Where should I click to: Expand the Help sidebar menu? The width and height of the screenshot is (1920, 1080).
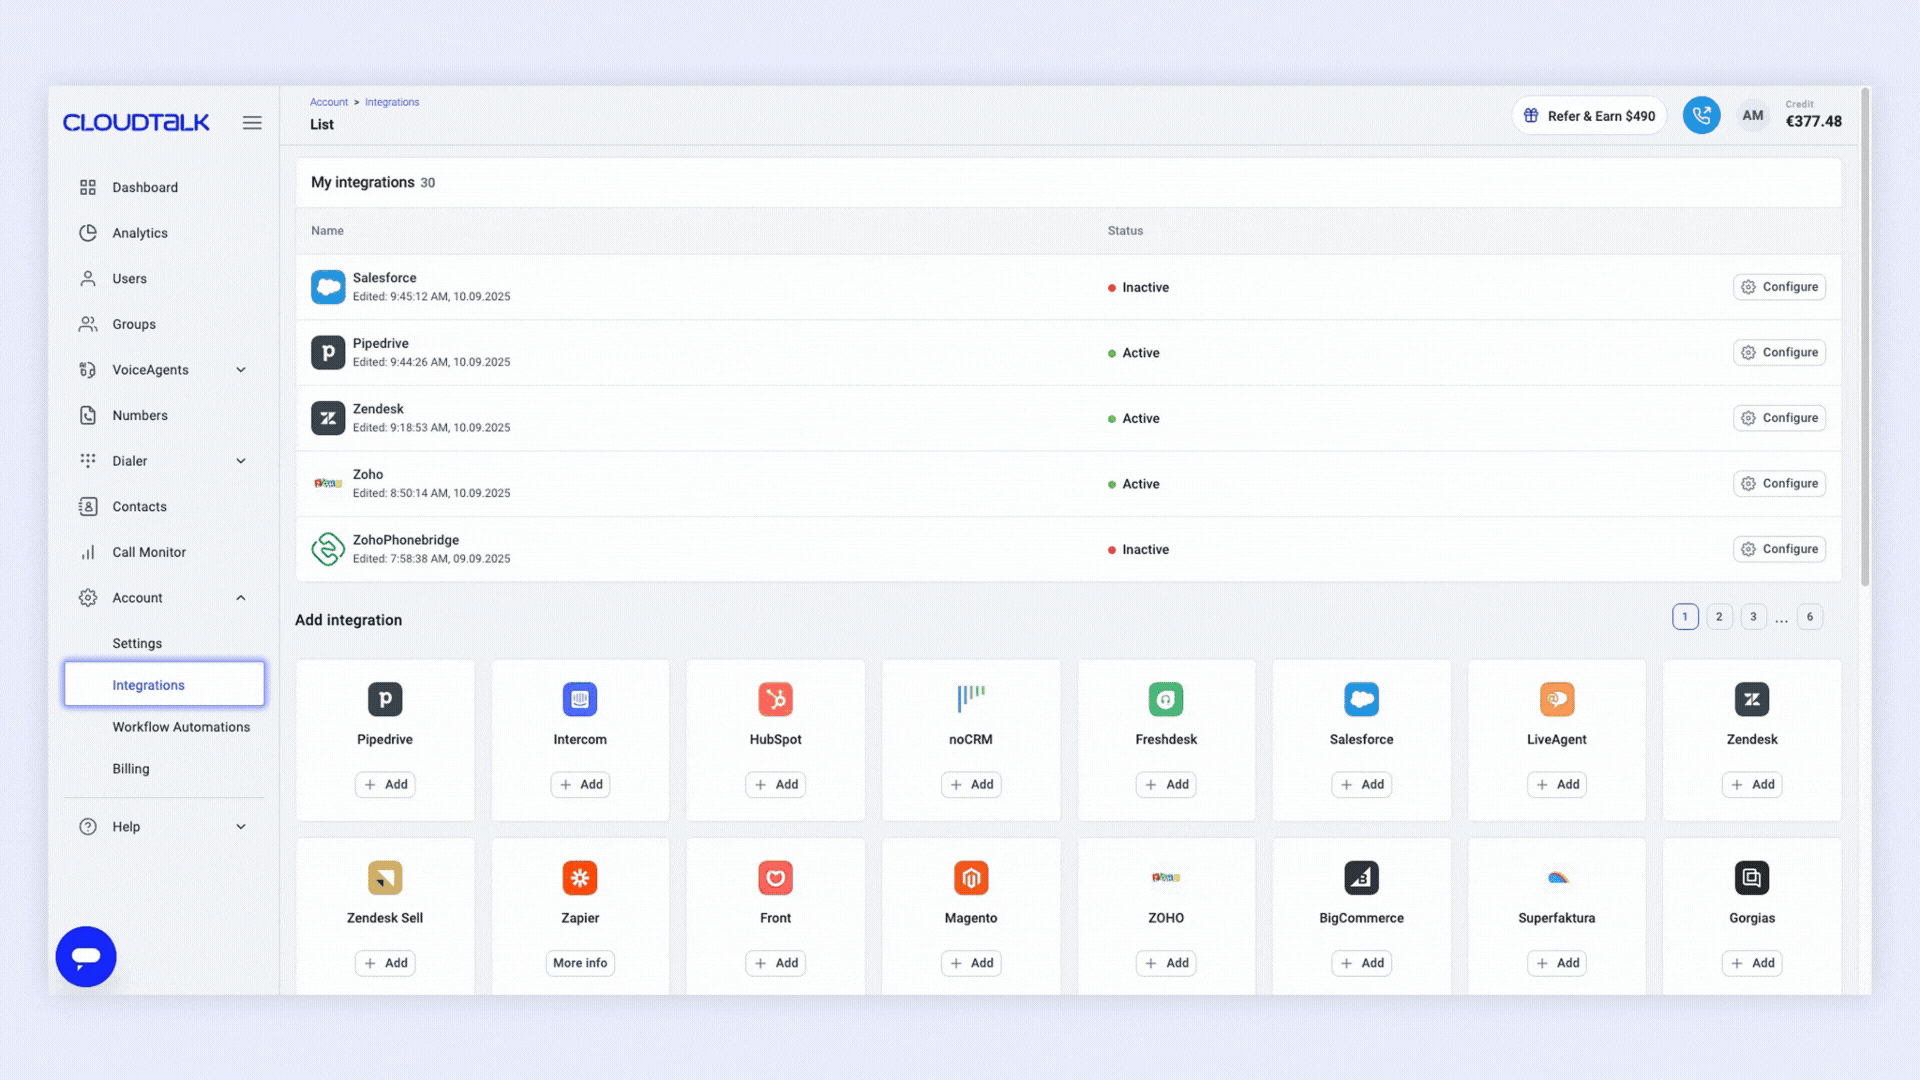tap(241, 827)
